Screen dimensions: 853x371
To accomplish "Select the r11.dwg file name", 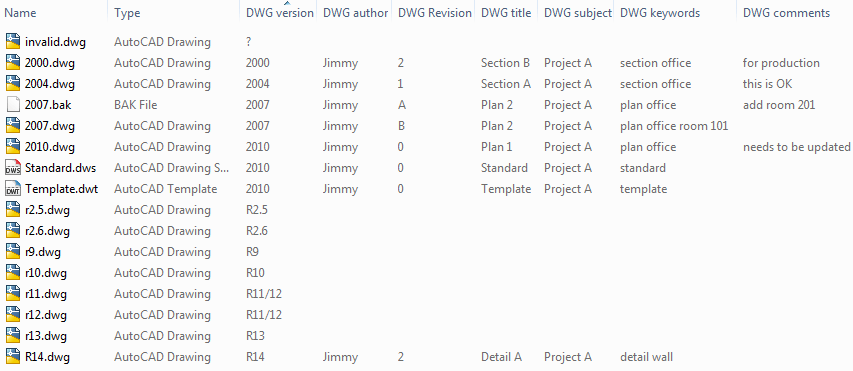I will (46, 294).
